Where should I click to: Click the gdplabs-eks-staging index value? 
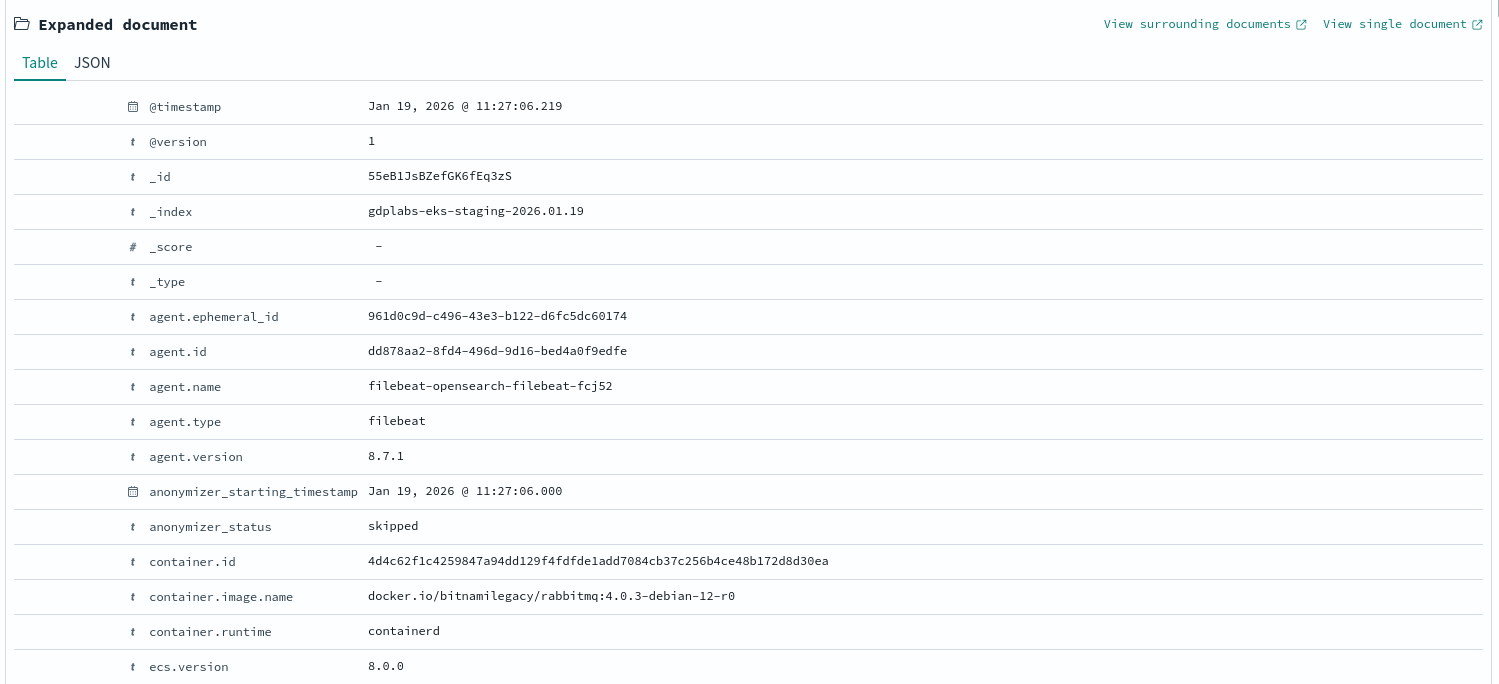tap(475, 212)
